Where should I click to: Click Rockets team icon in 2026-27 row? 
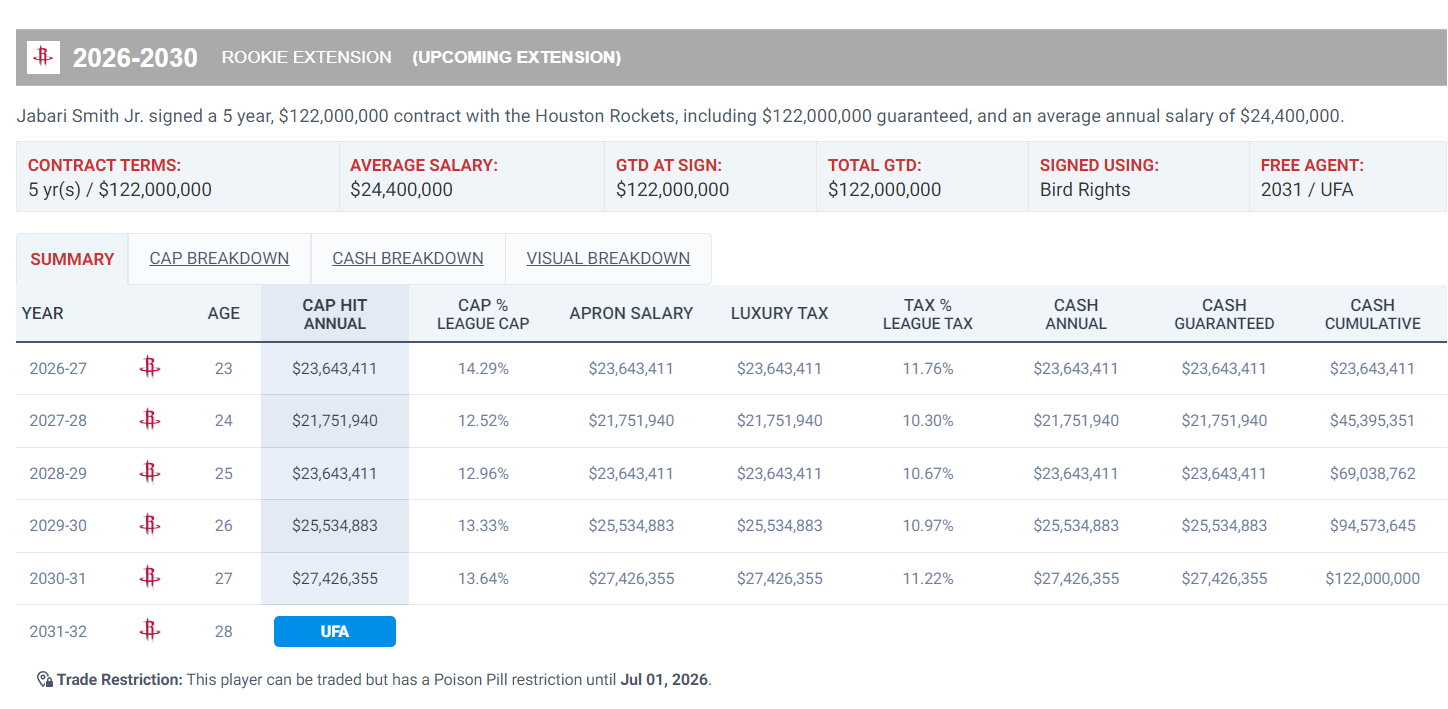click(149, 368)
